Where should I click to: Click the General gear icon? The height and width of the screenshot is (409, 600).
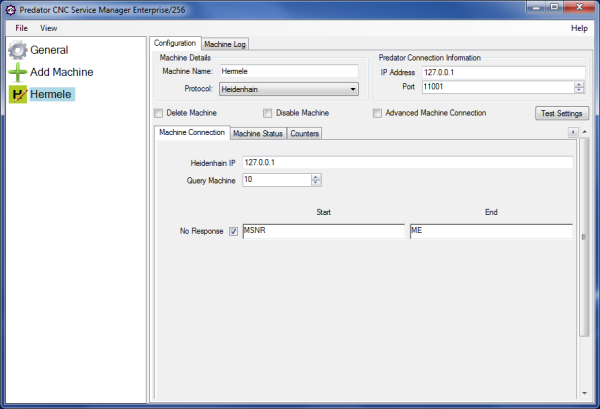[18, 50]
